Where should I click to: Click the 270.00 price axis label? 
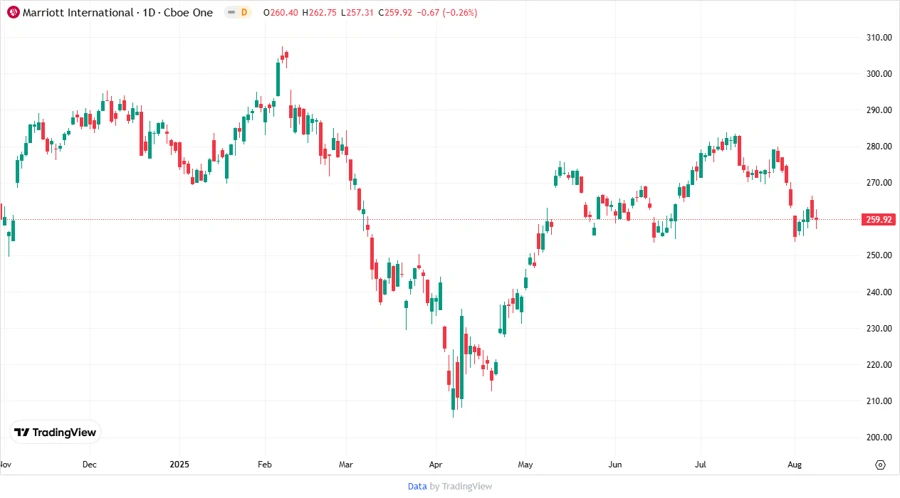[879, 182]
